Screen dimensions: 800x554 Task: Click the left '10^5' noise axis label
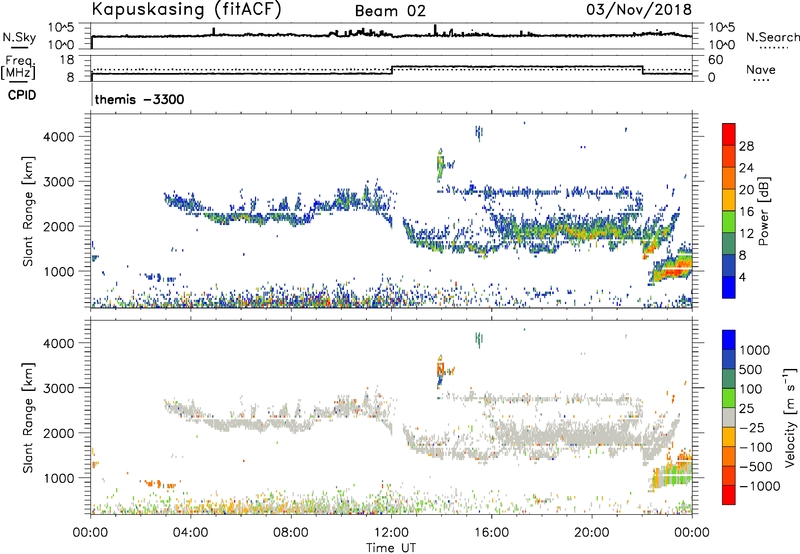[x=61, y=28]
